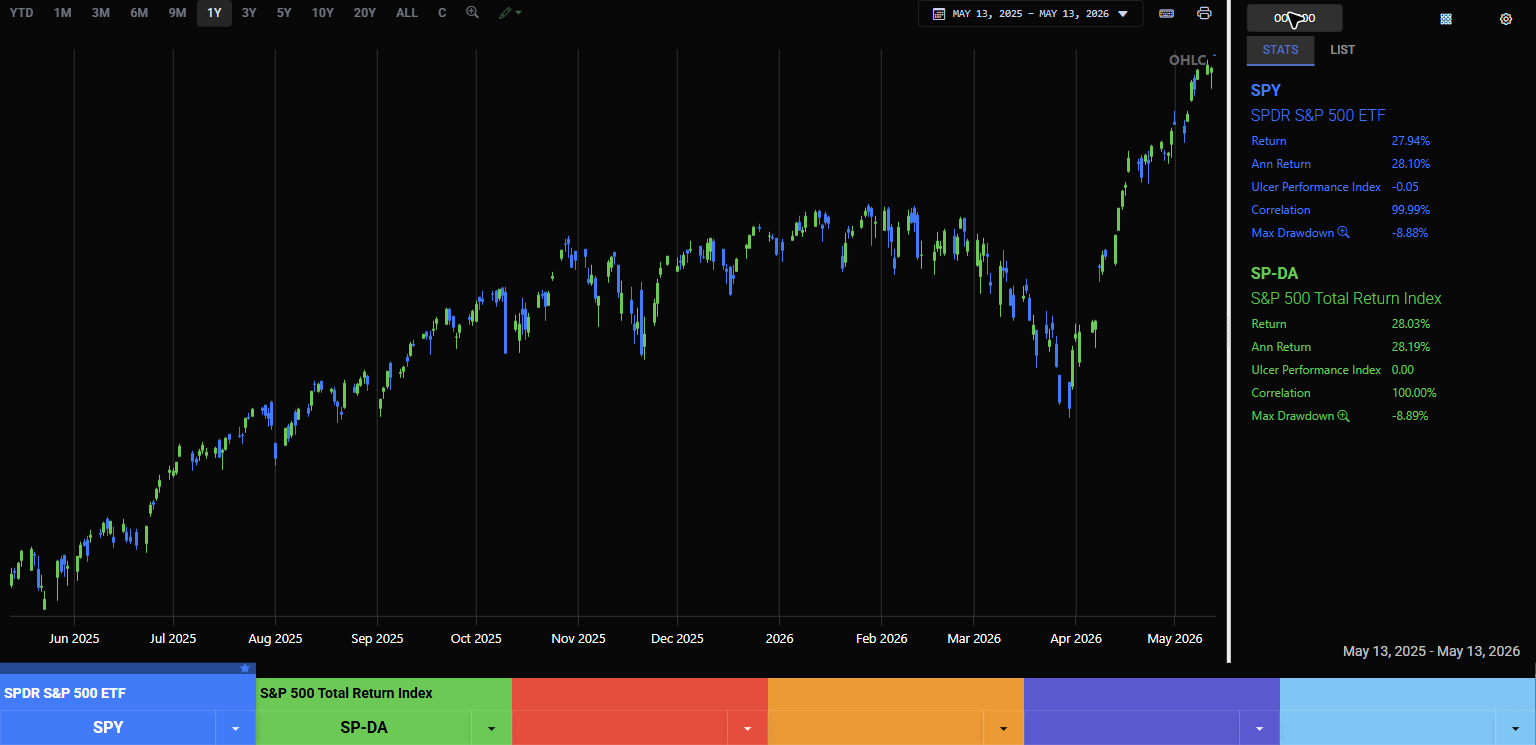Click the C custom range button
This screenshot has height=745, width=1536.
click(442, 13)
